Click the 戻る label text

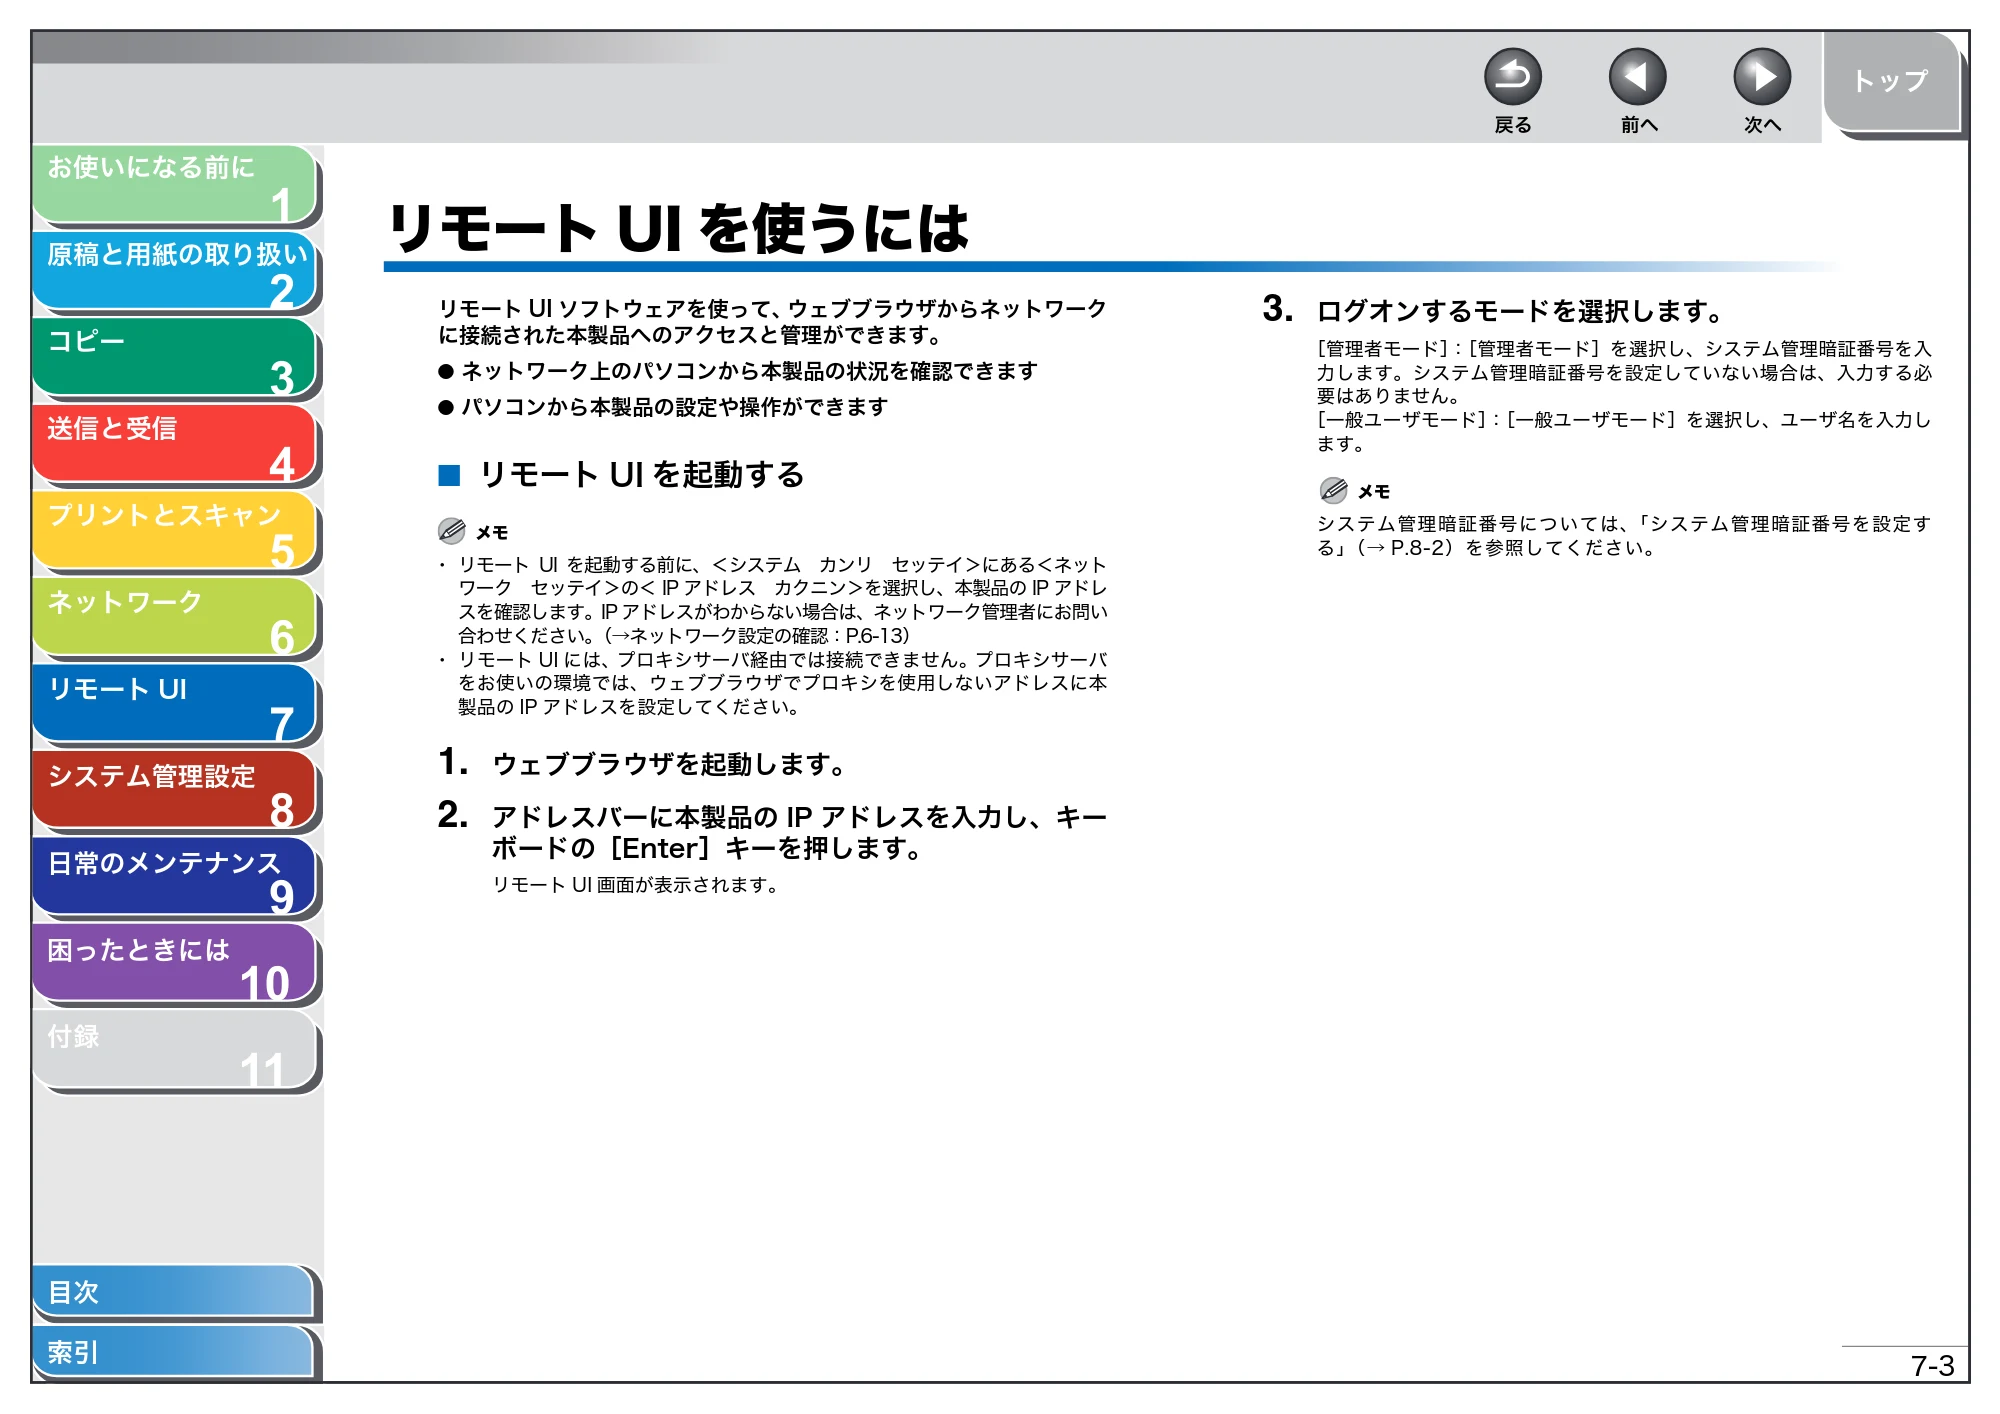(1512, 125)
